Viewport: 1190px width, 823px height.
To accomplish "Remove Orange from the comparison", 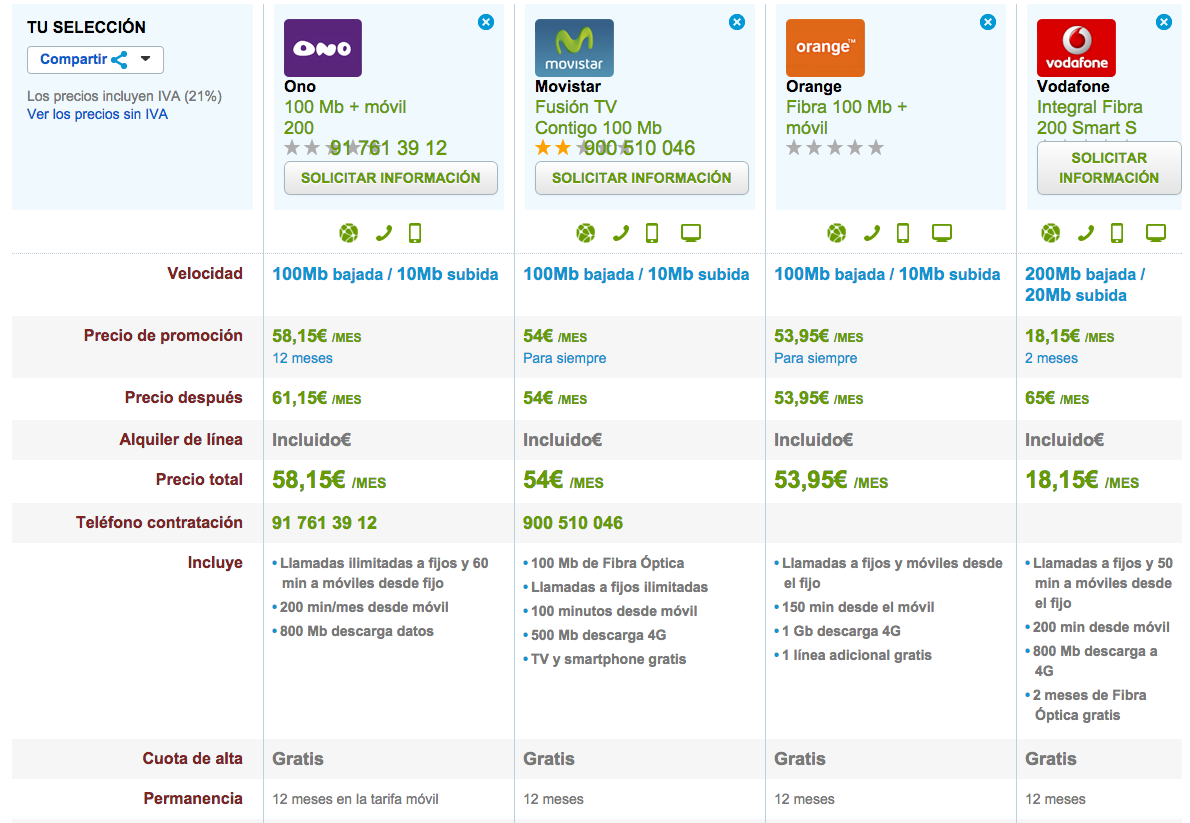I will pyautogui.click(x=988, y=22).
